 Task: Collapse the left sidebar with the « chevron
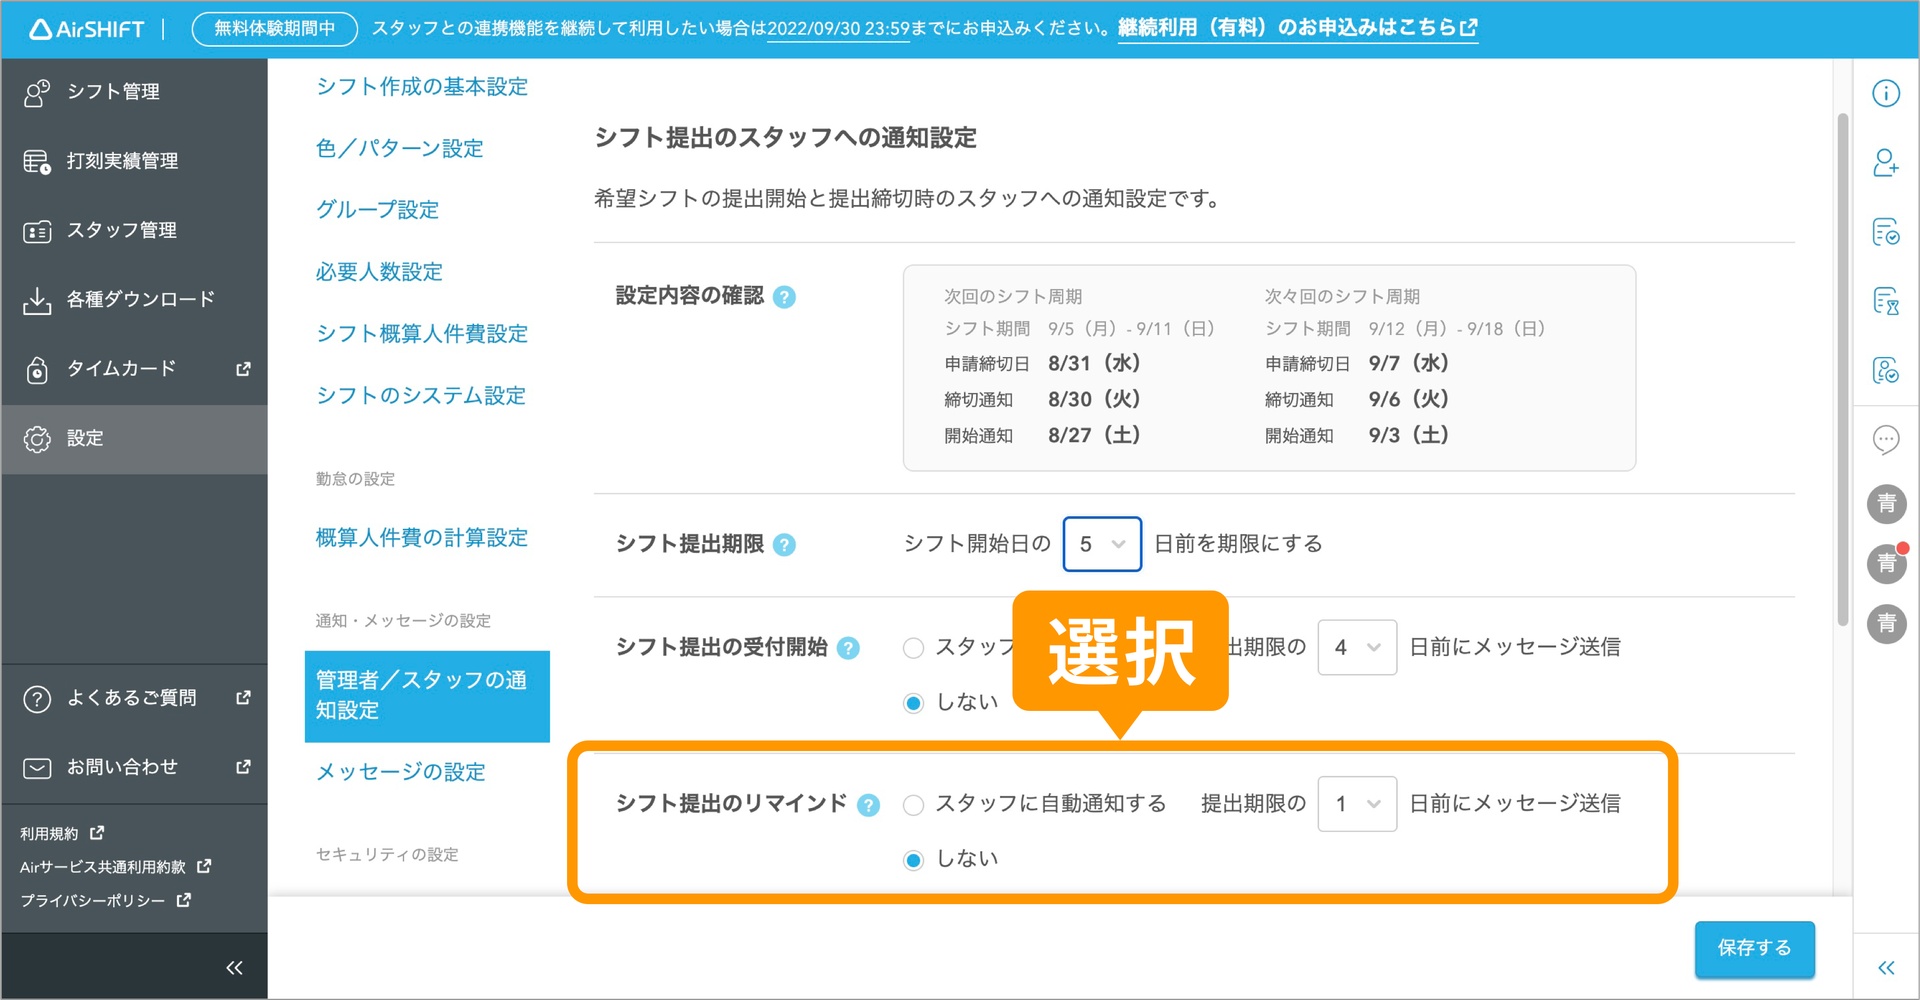234,966
